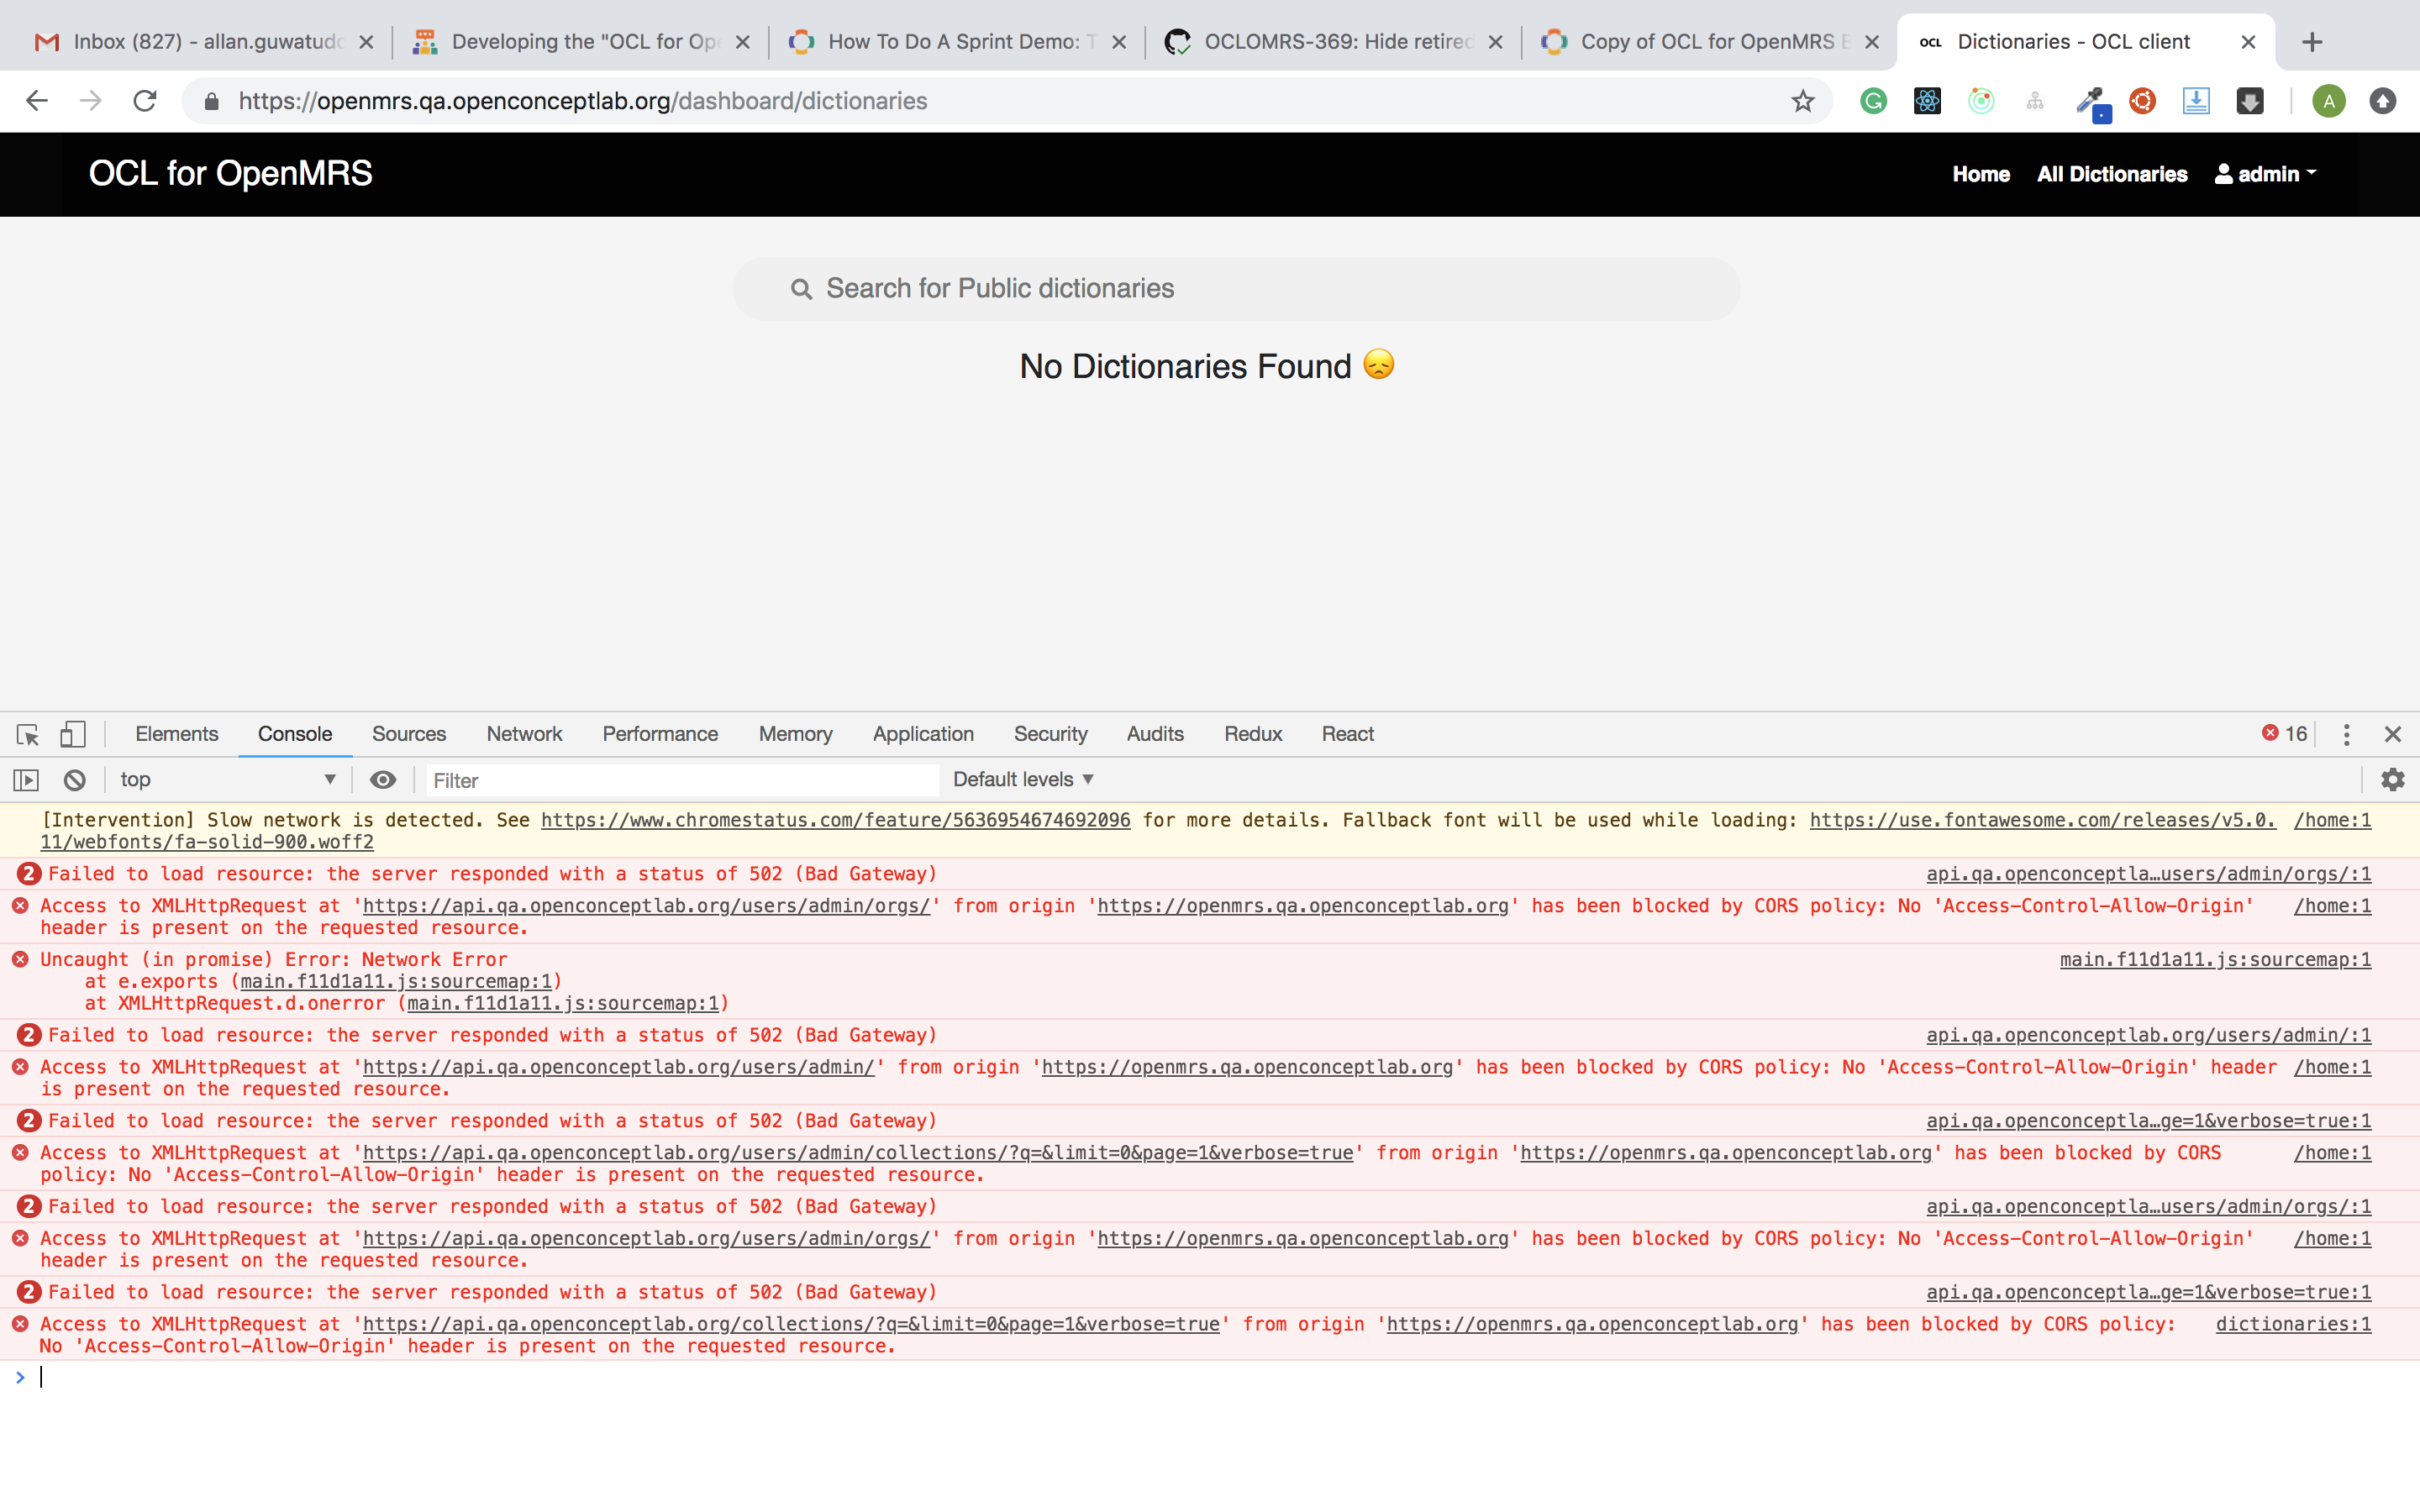Viewport: 2420px width, 1512px height.
Task: Go back to previous page
Action: (36, 101)
